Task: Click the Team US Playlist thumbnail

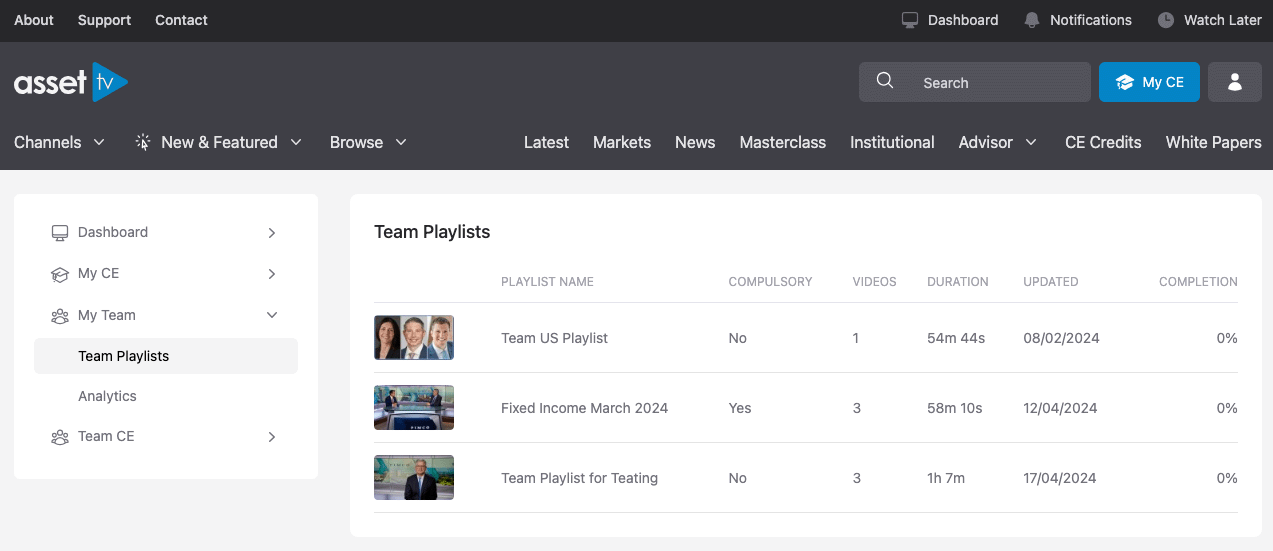Action: point(414,338)
